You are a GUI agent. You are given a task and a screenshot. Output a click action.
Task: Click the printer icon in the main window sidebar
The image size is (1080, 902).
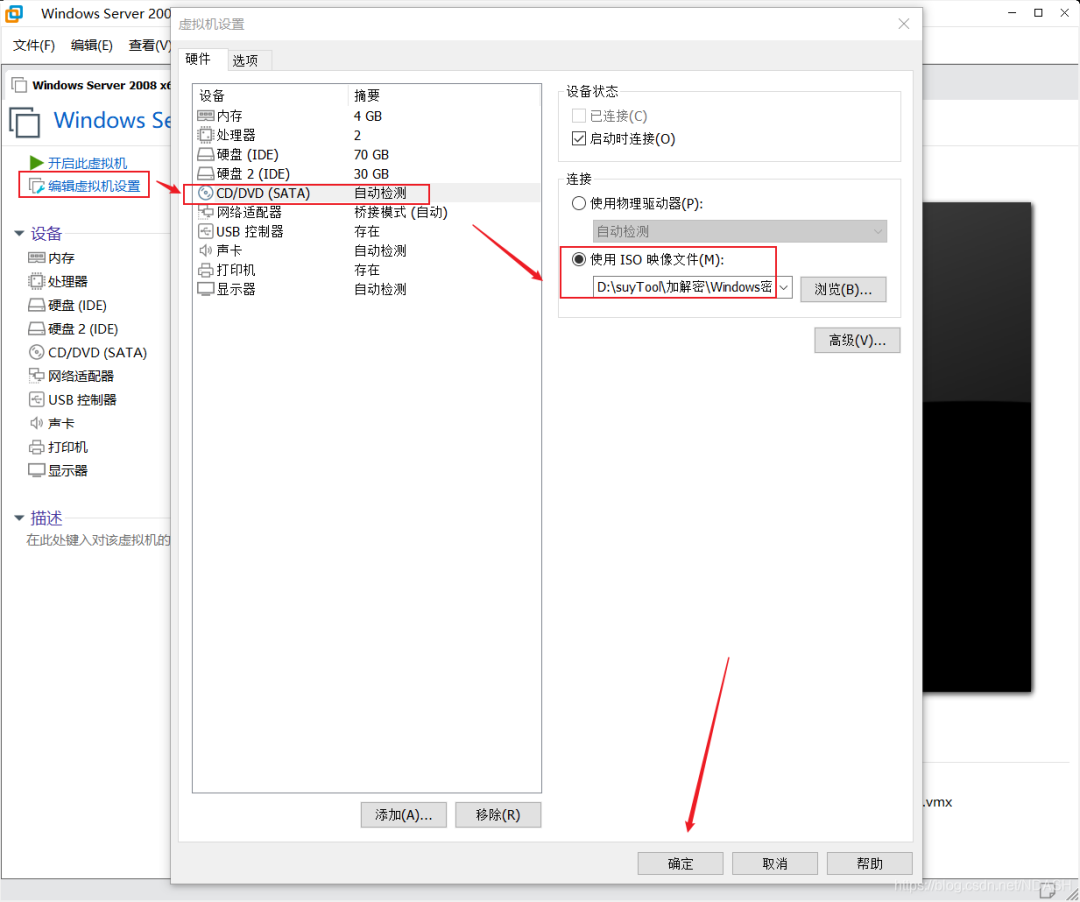tap(37, 447)
